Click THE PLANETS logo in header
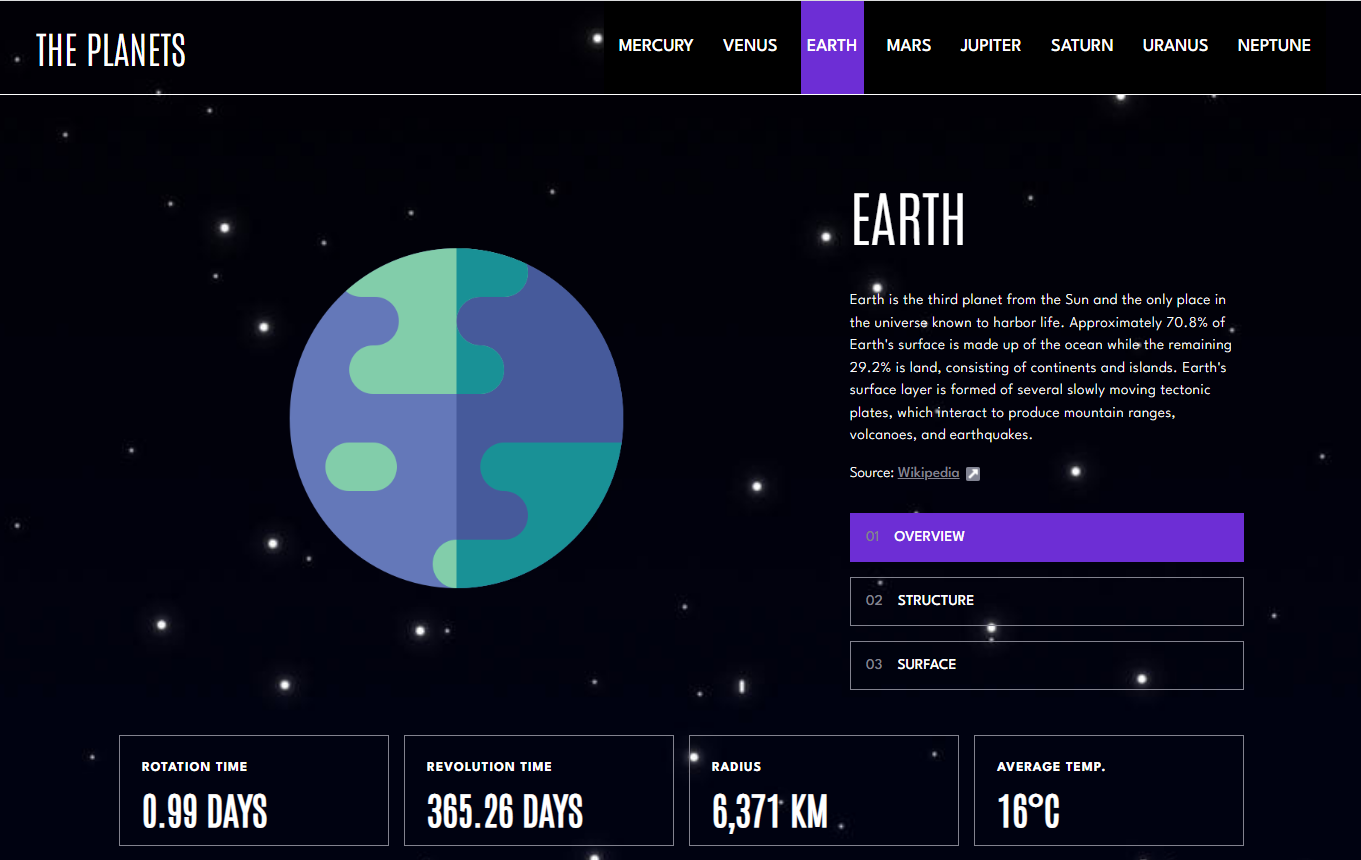1361x860 pixels. click(x=111, y=49)
